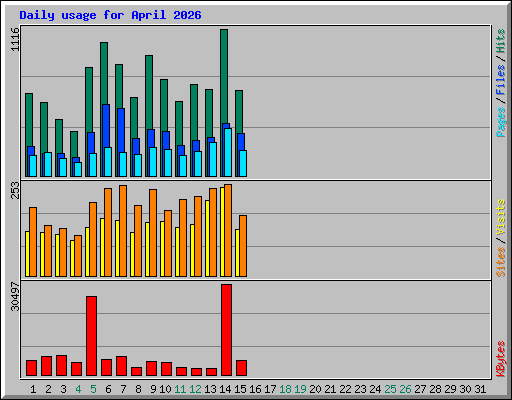Click green weekend day label 25
Viewport: 512px width, 400px height.
(x=390, y=389)
